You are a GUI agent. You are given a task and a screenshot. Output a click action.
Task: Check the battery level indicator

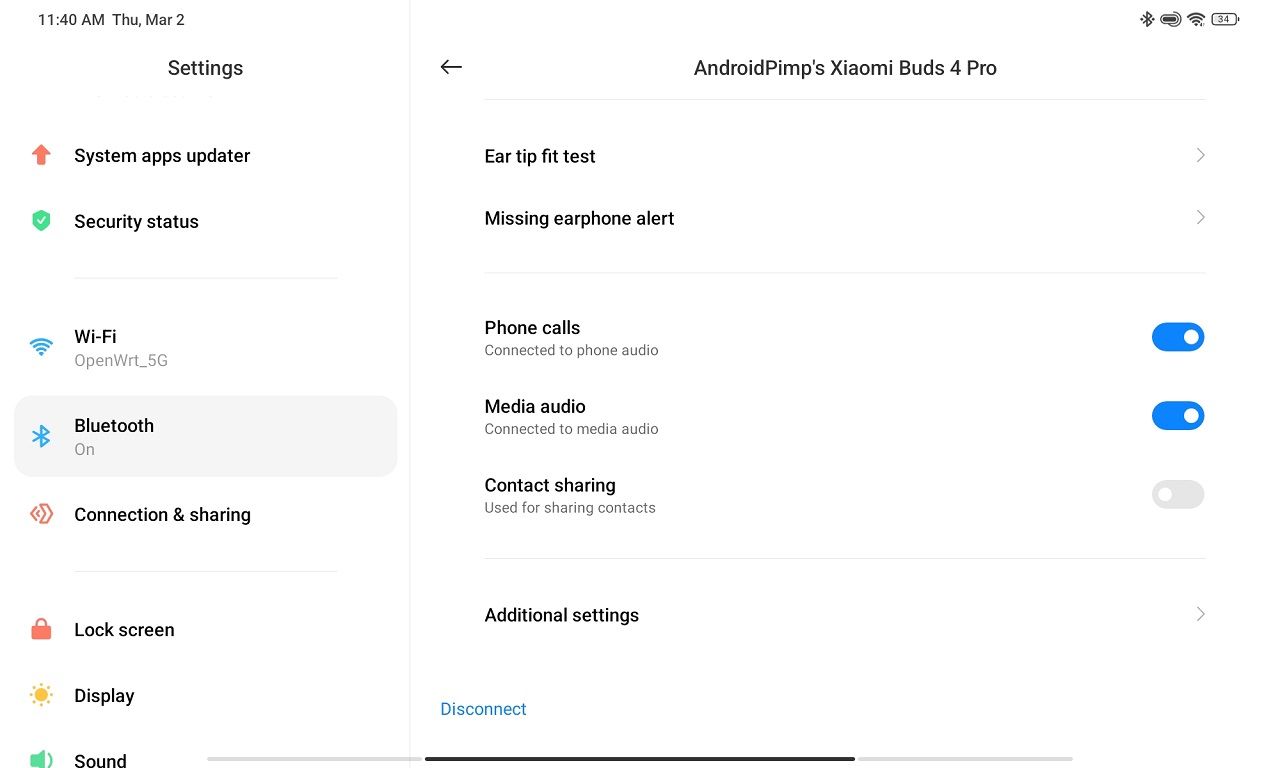tap(1224, 18)
